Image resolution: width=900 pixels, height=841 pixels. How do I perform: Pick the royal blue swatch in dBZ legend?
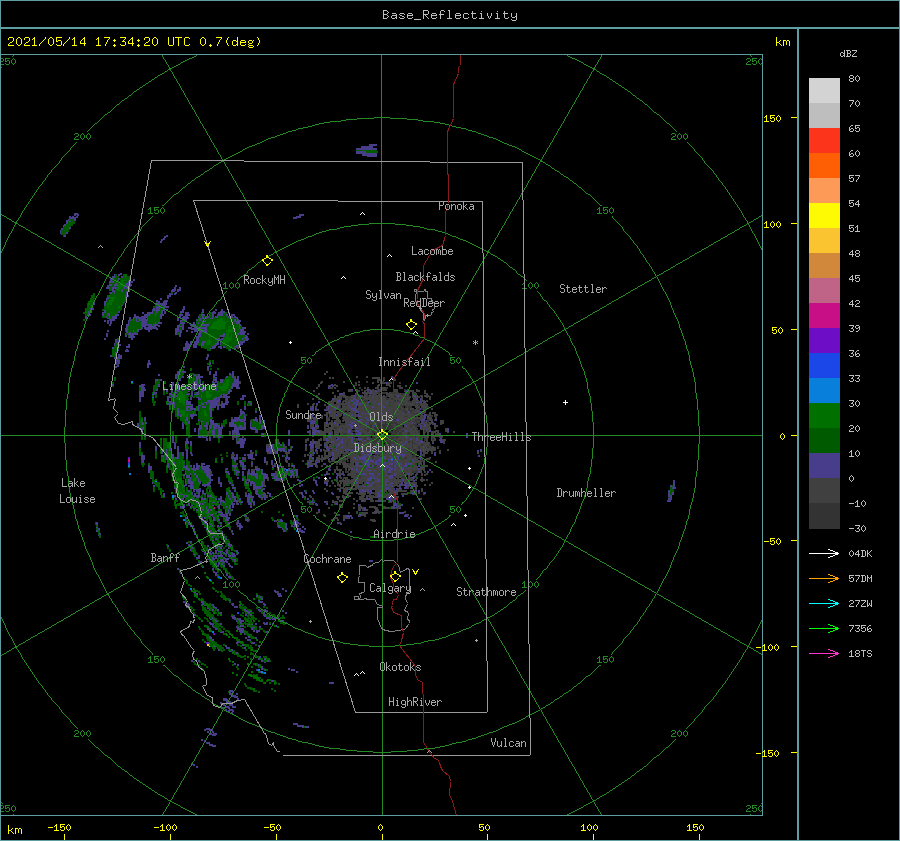(824, 365)
